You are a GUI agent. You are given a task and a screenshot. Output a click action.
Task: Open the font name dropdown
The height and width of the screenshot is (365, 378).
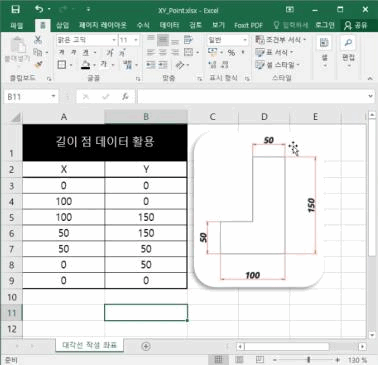coord(114,40)
